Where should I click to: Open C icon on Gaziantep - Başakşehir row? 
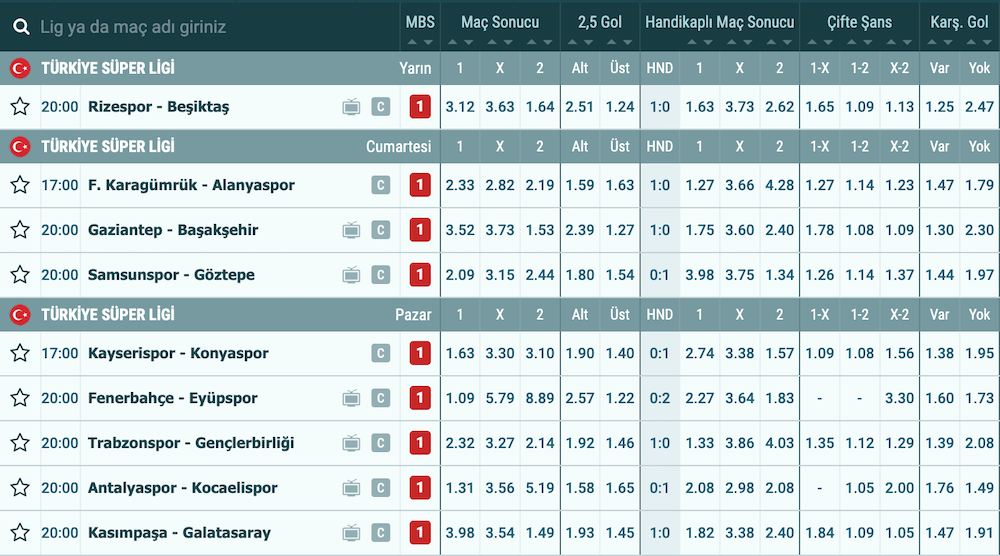[381, 230]
